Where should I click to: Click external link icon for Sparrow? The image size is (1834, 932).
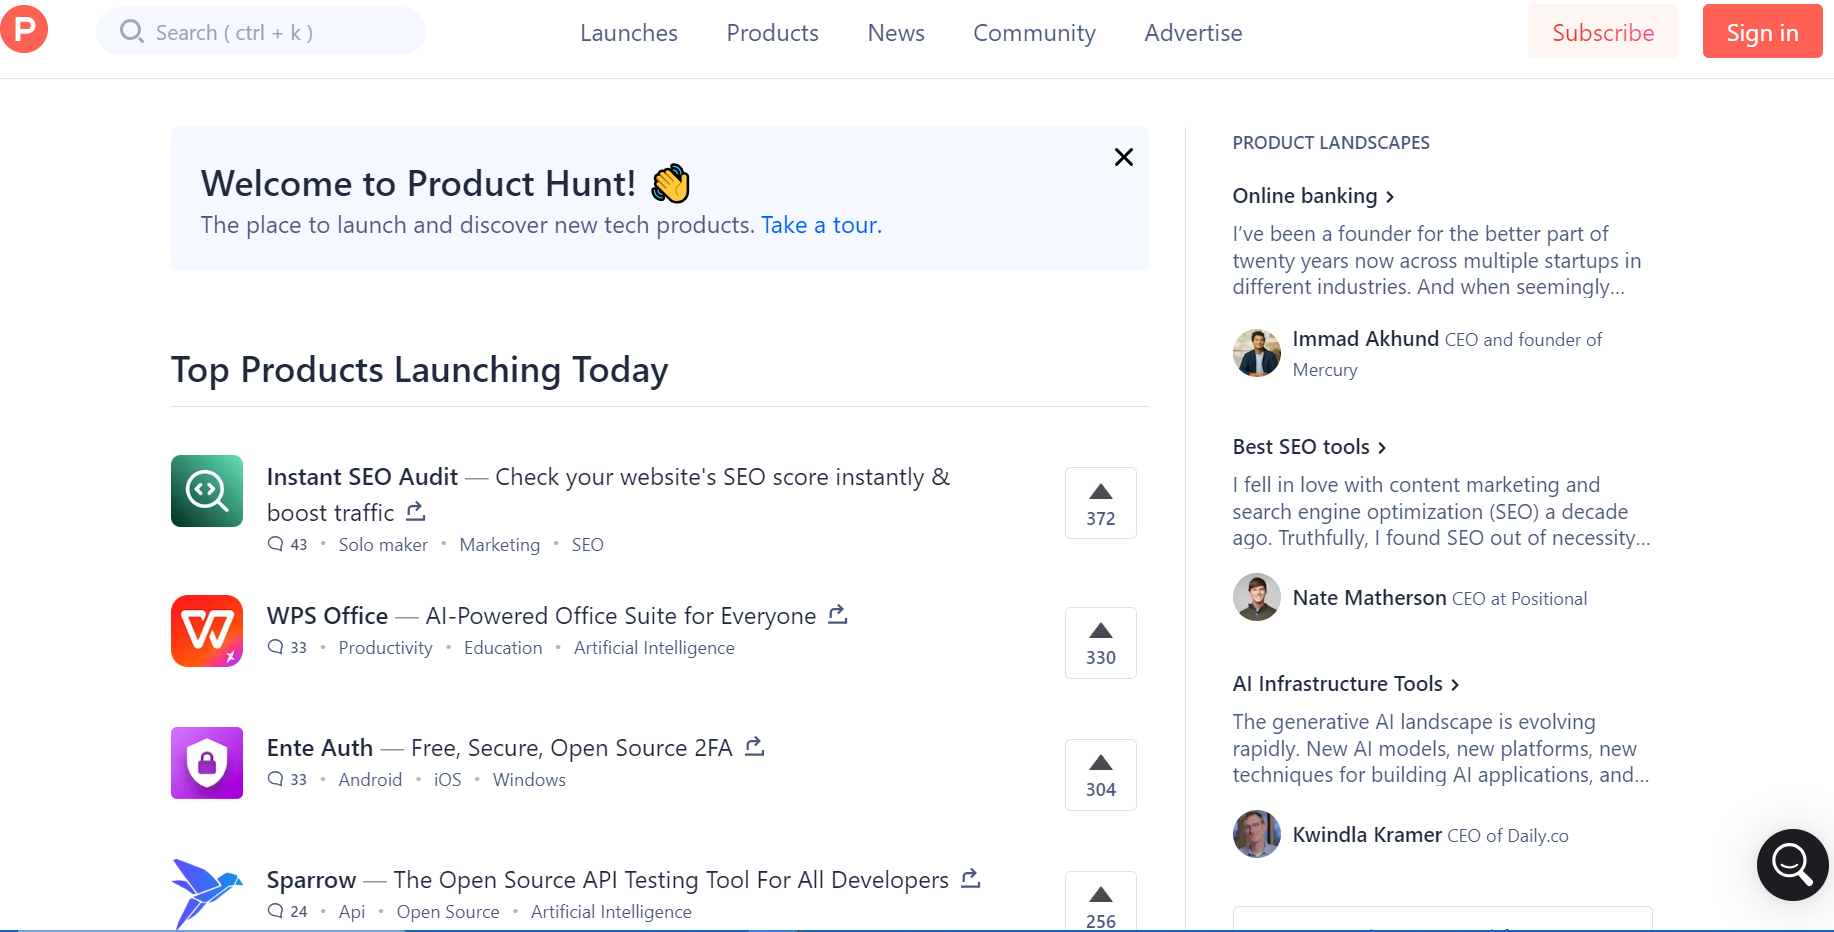pyautogui.click(x=971, y=879)
